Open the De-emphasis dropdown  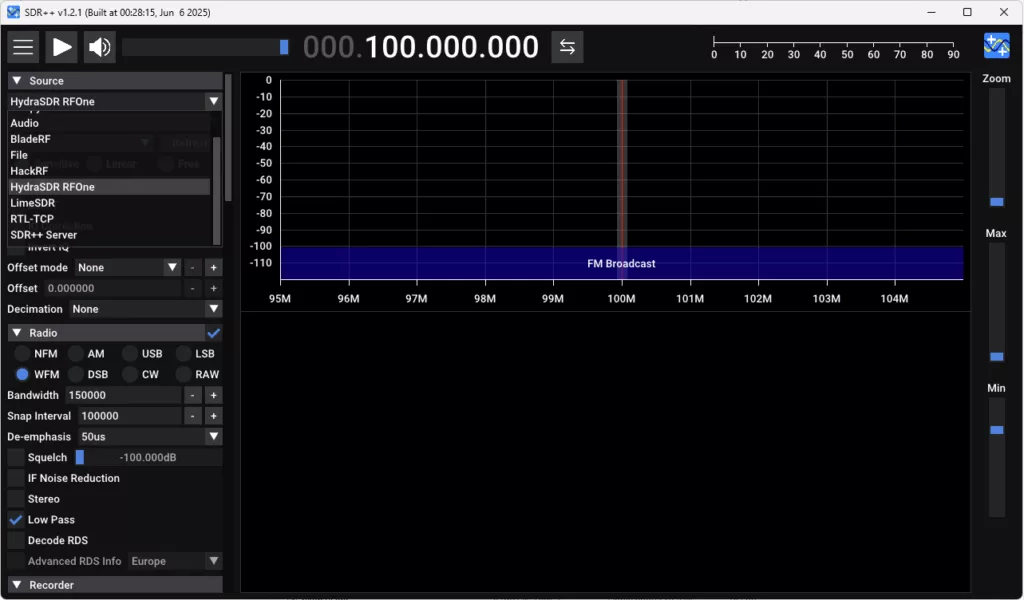tap(148, 436)
